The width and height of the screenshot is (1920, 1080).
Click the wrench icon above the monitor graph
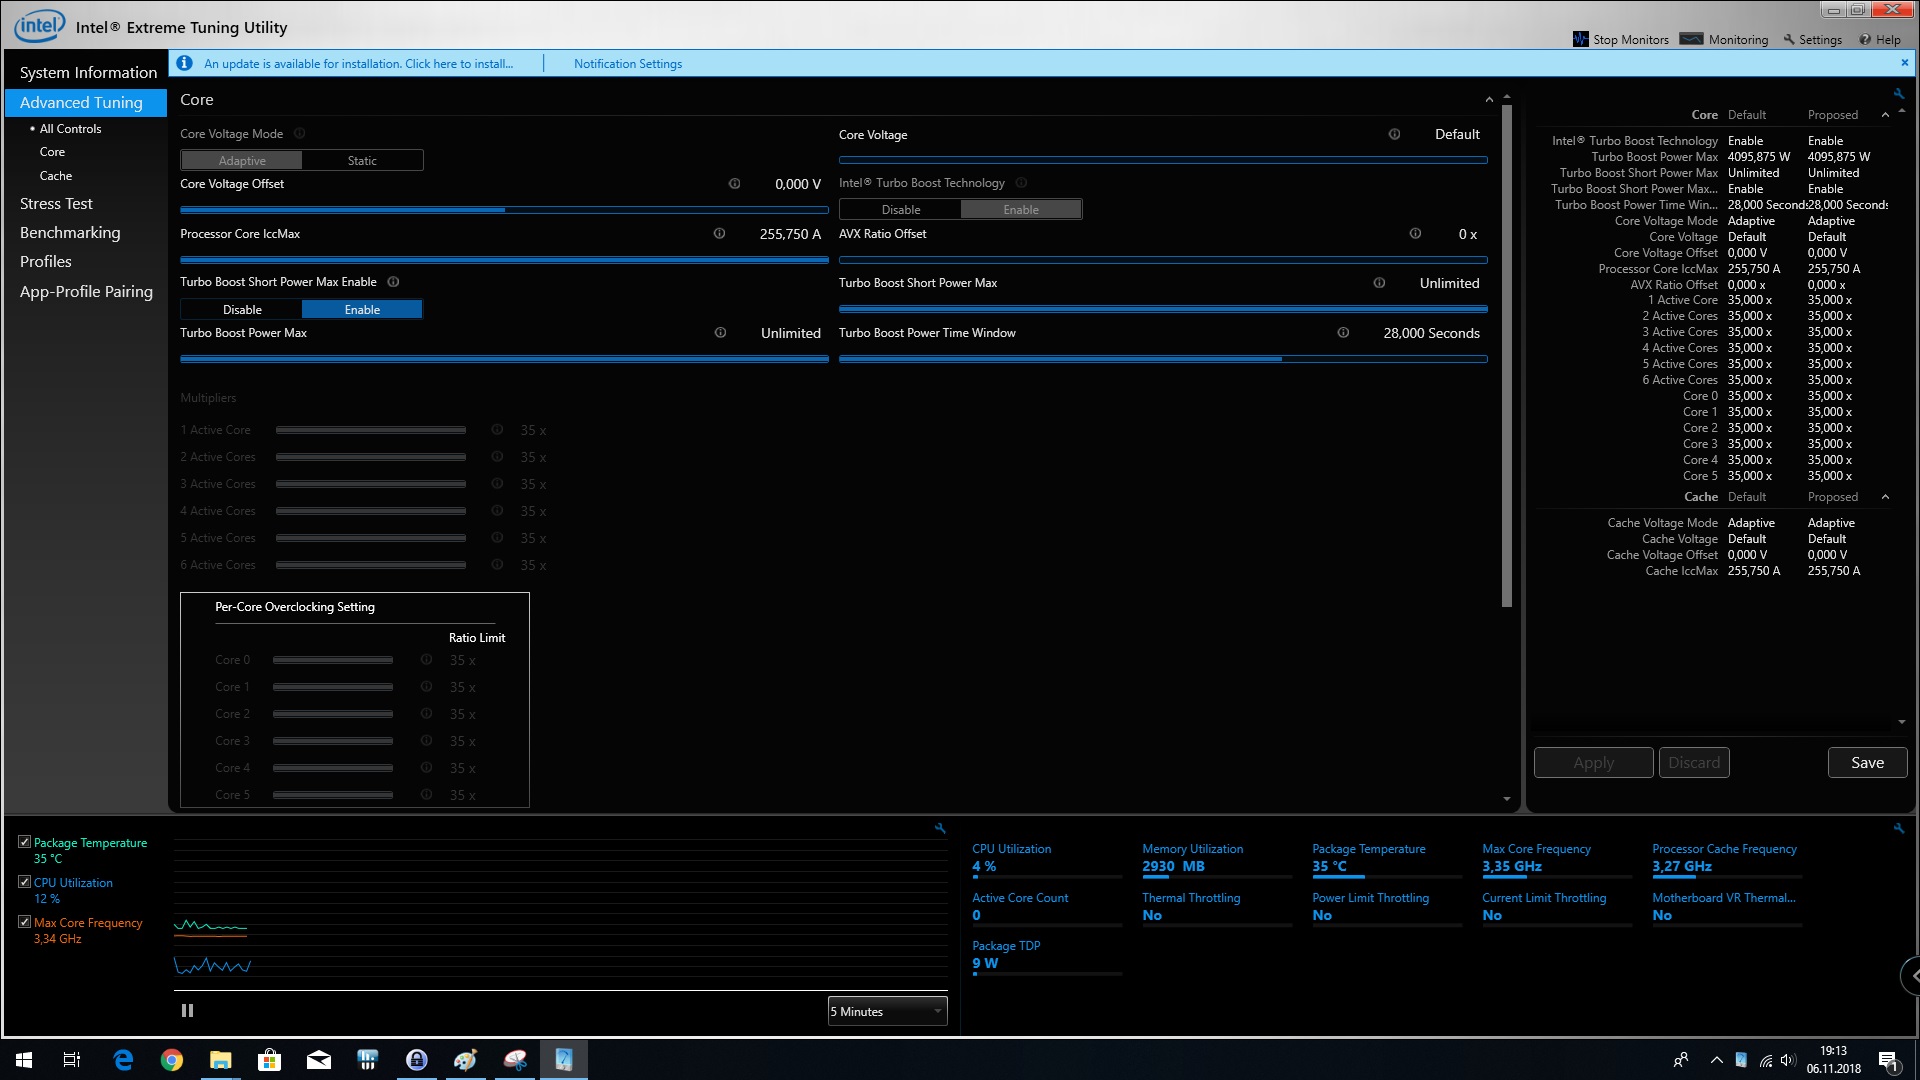(x=940, y=828)
